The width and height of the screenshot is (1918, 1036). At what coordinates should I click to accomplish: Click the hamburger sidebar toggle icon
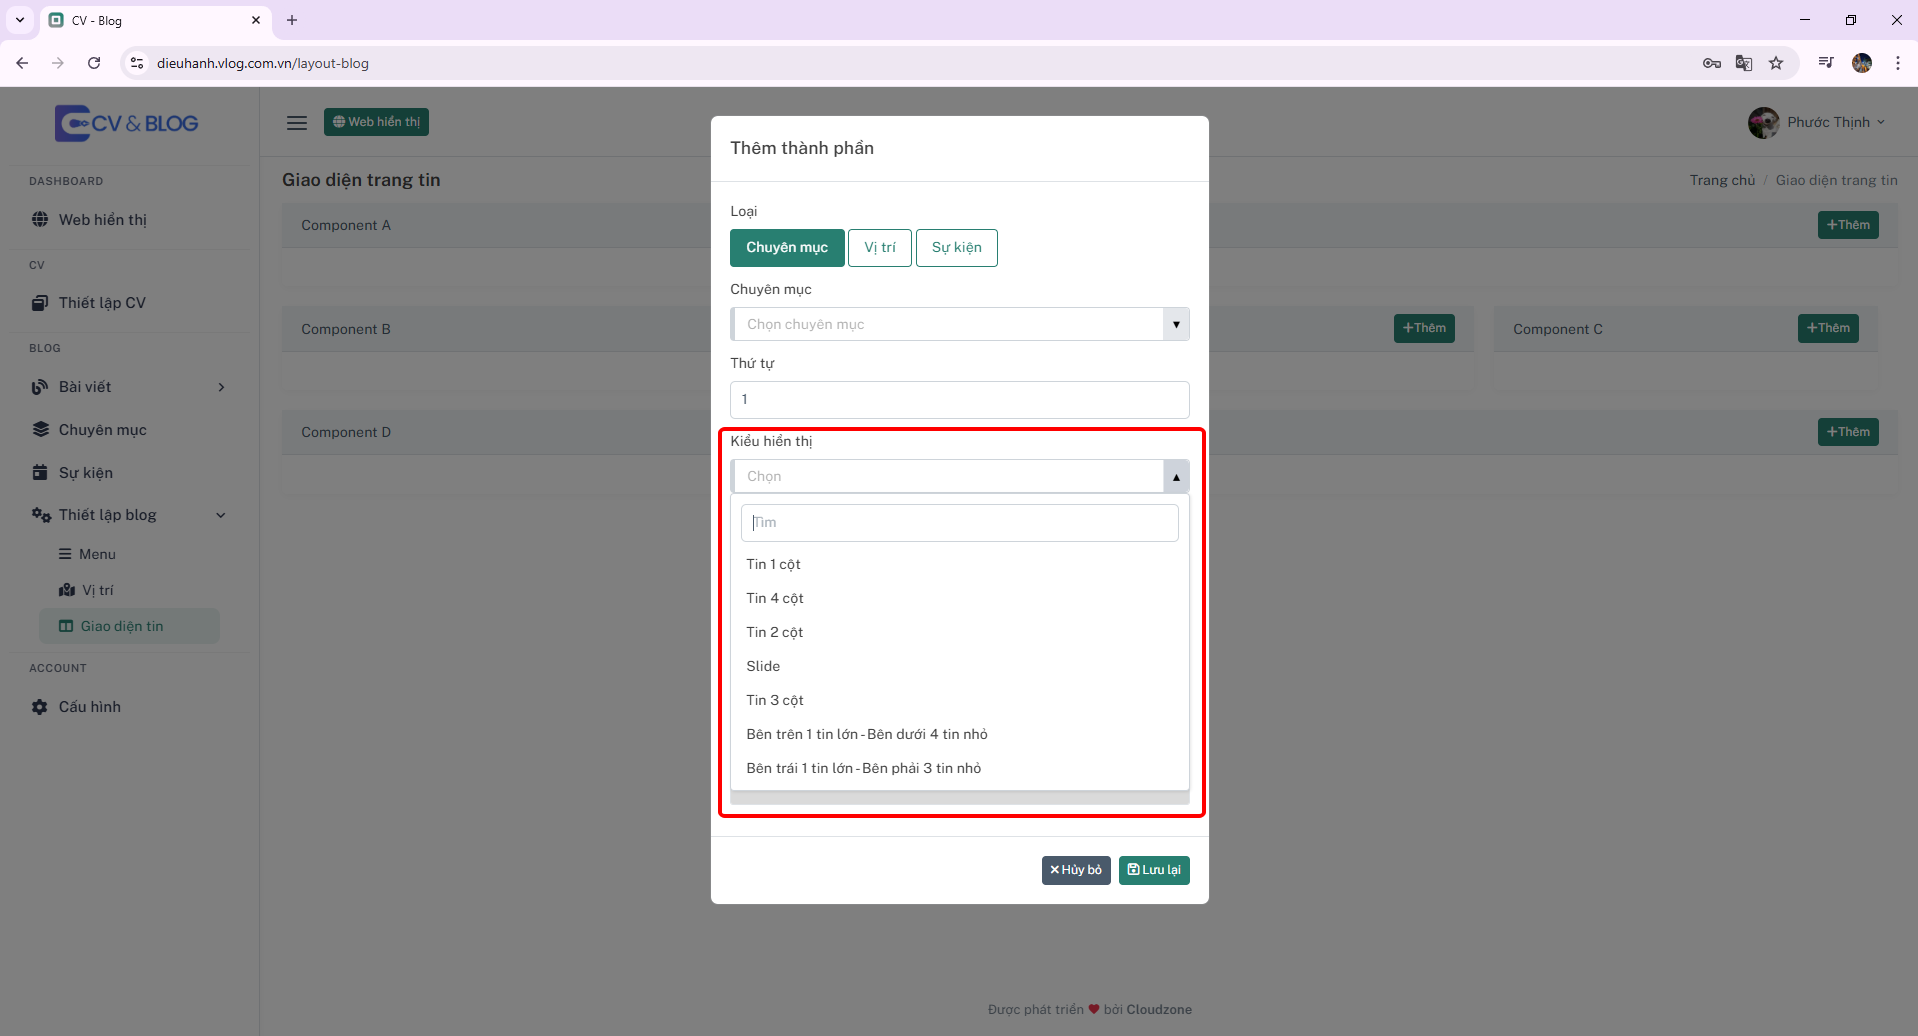pos(297,123)
